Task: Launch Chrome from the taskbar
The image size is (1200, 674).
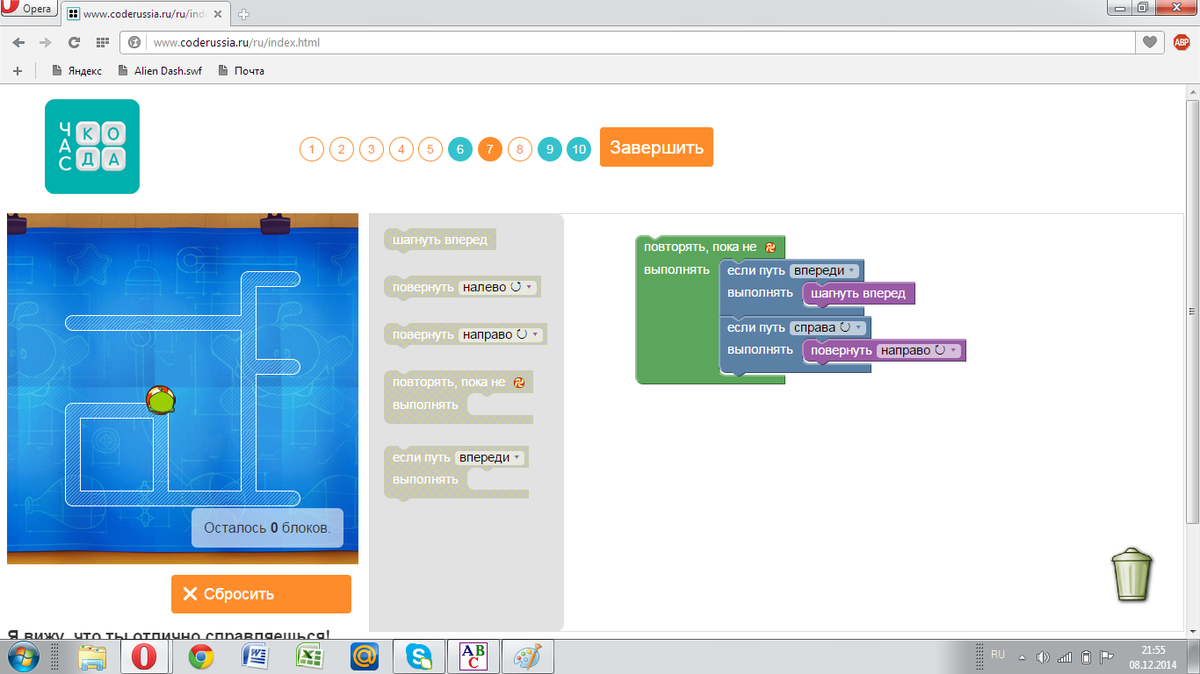Action: click(x=201, y=657)
